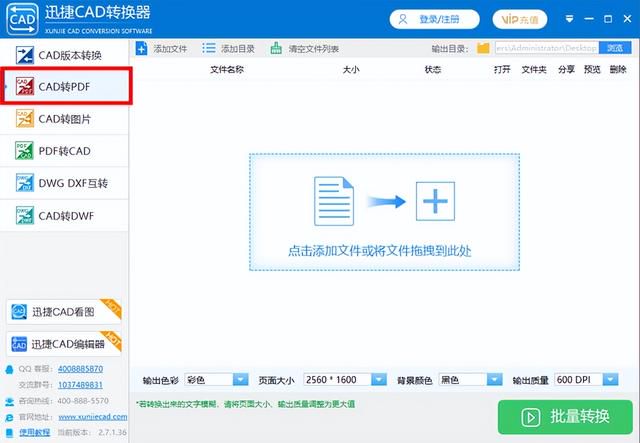Minimize the converter window
Screen dimensions: 640x443
coord(589,19)
